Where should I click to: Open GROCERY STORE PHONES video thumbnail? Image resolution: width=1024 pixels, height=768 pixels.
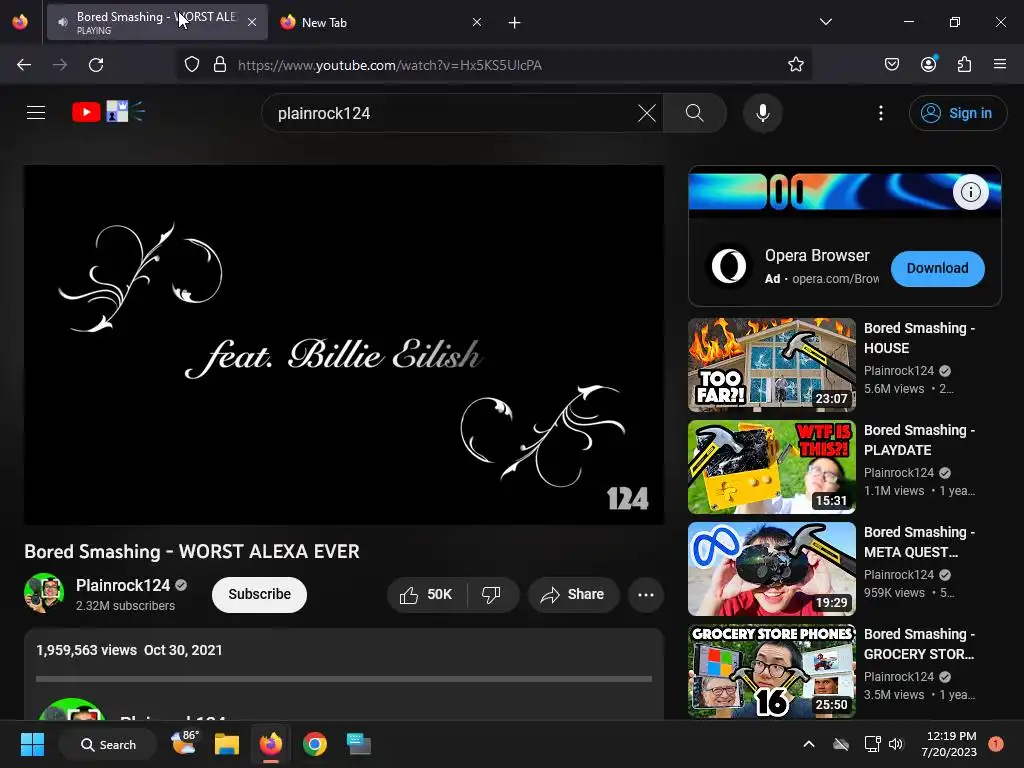[771, 671]
